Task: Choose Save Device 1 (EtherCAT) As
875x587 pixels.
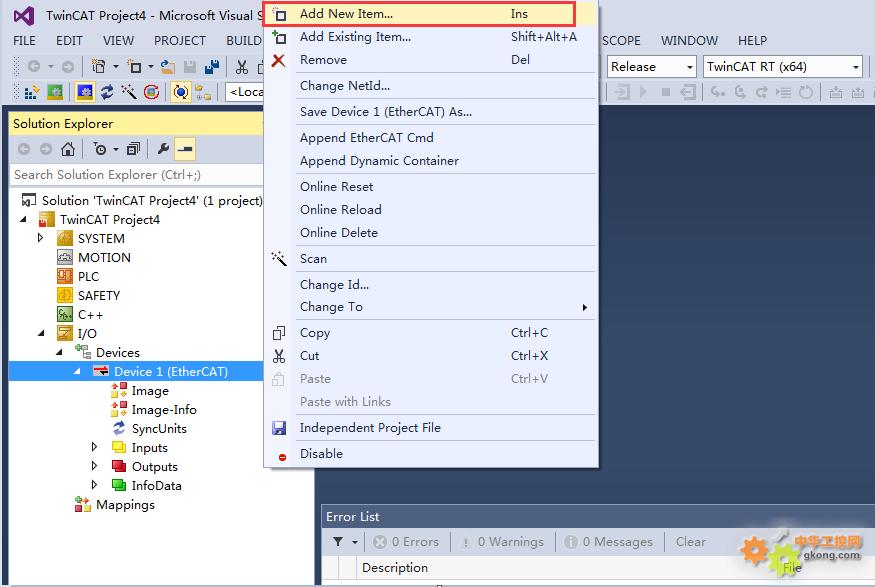Action: (431, 112)
